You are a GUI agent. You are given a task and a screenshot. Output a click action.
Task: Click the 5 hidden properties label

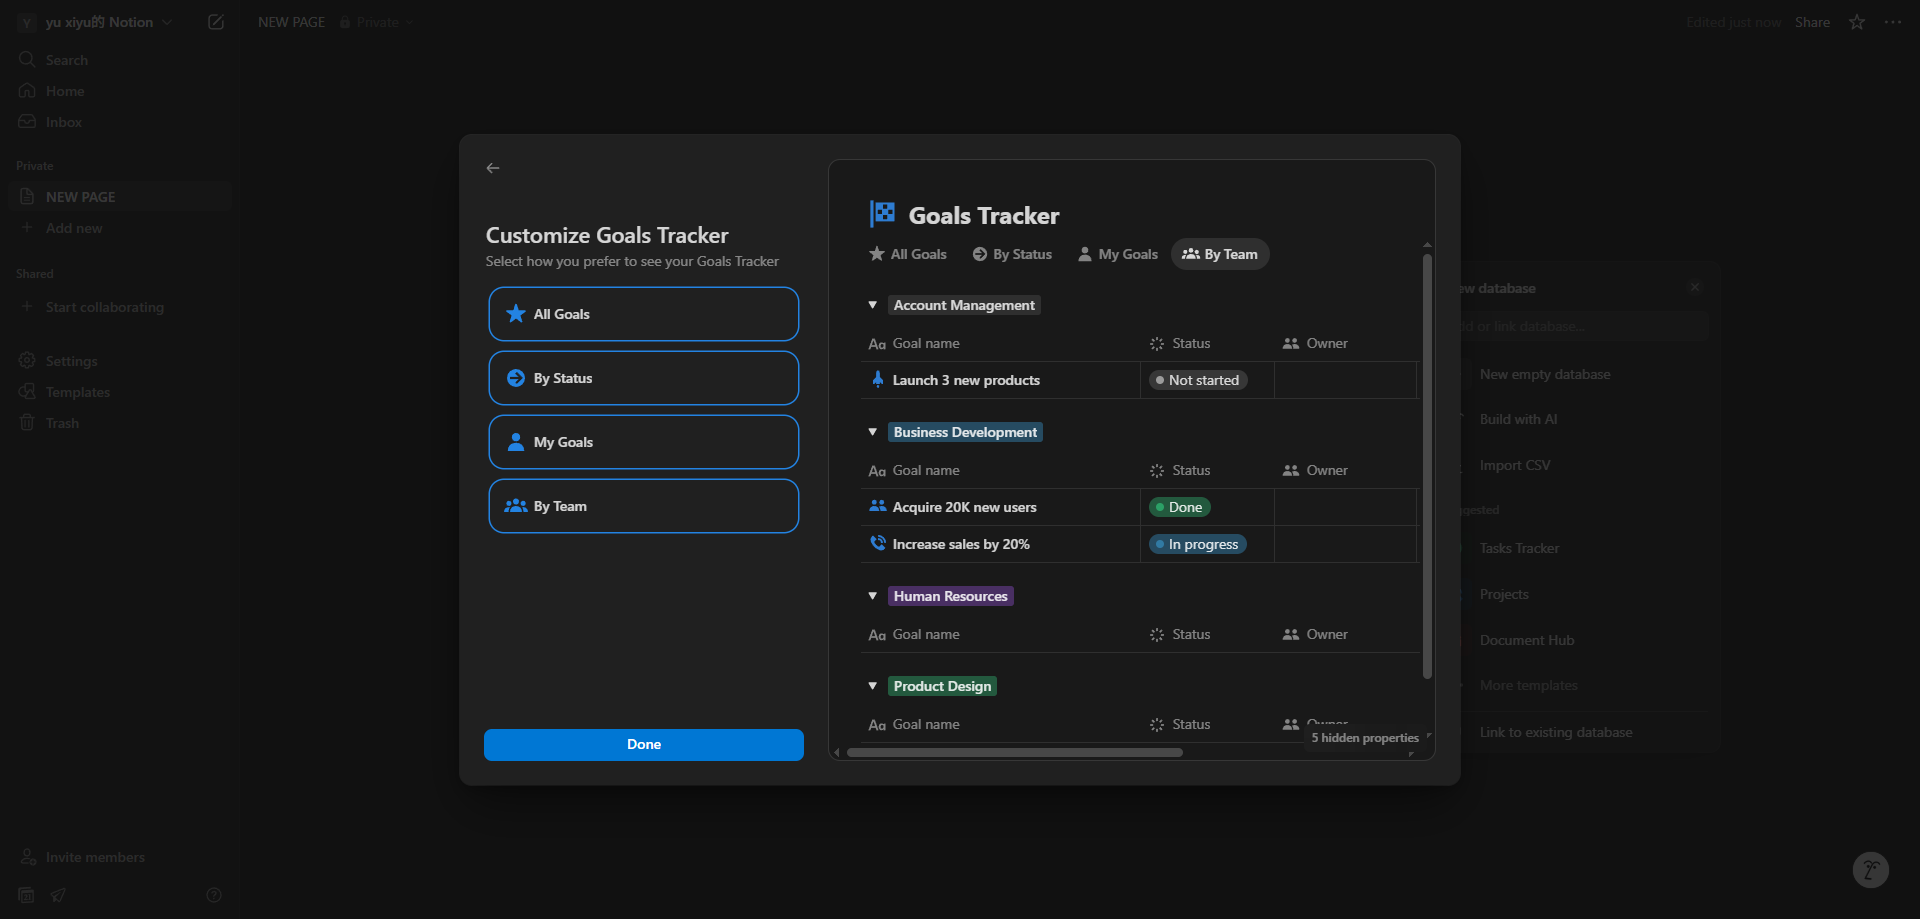(x=1365, y=738)
